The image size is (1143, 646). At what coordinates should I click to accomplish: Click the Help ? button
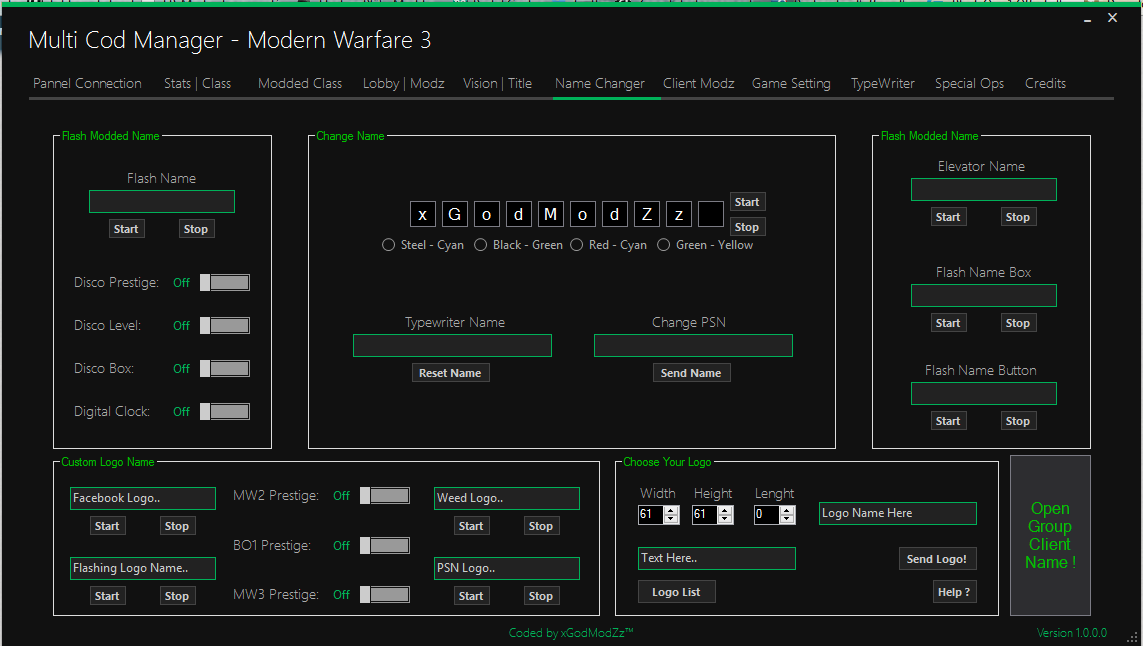(954, 592)
